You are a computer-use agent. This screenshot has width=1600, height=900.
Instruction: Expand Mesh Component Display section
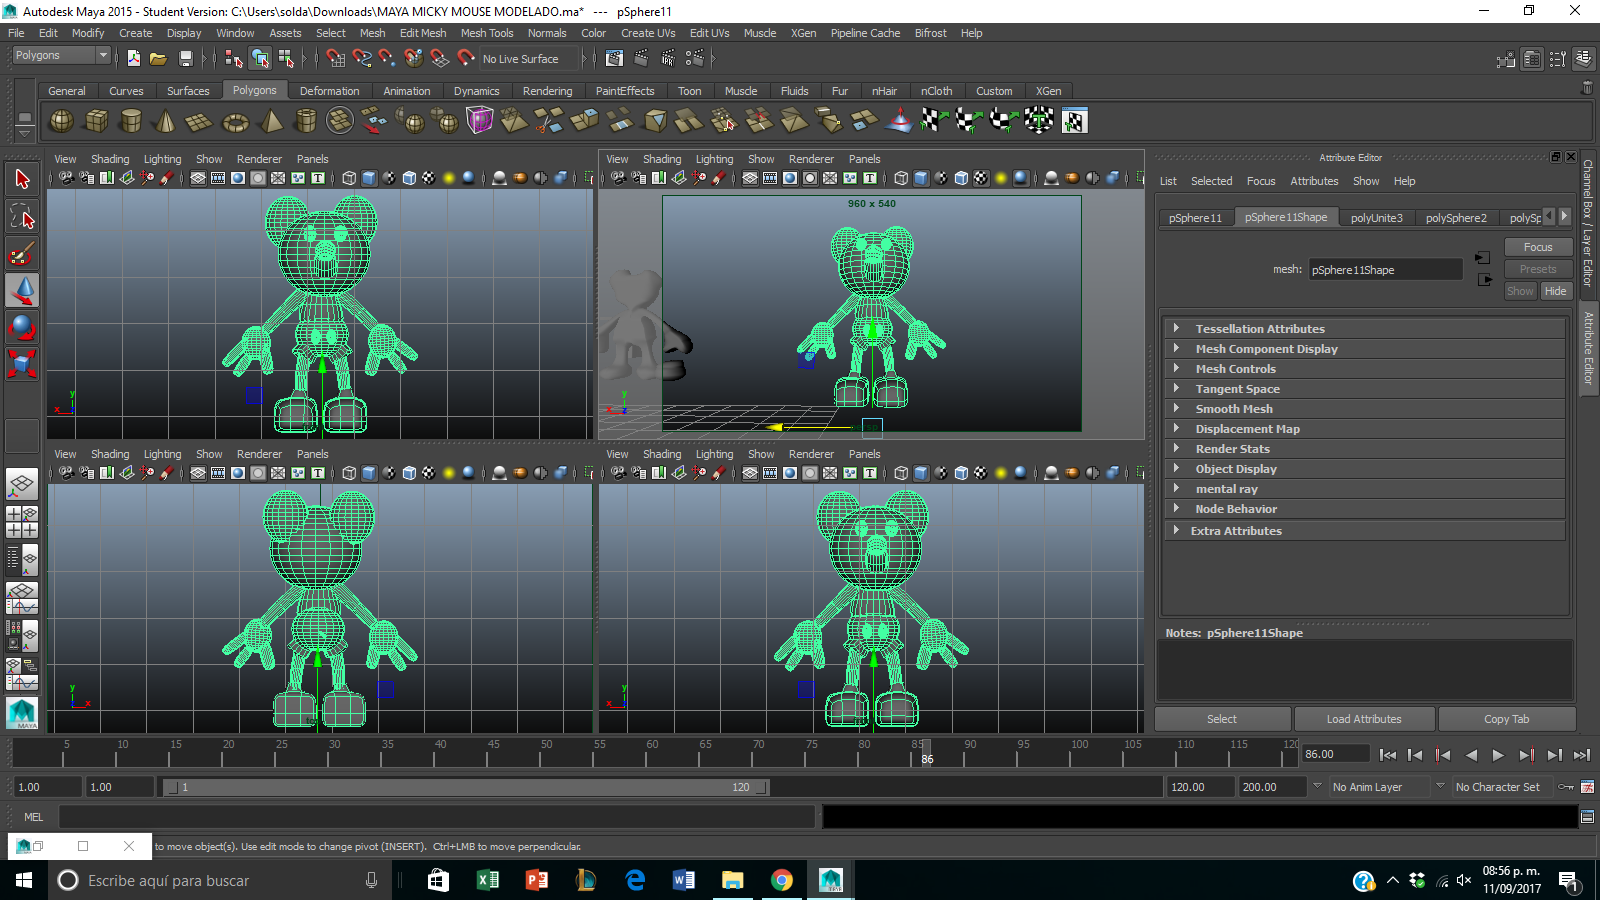click(x=1364, y=349)
